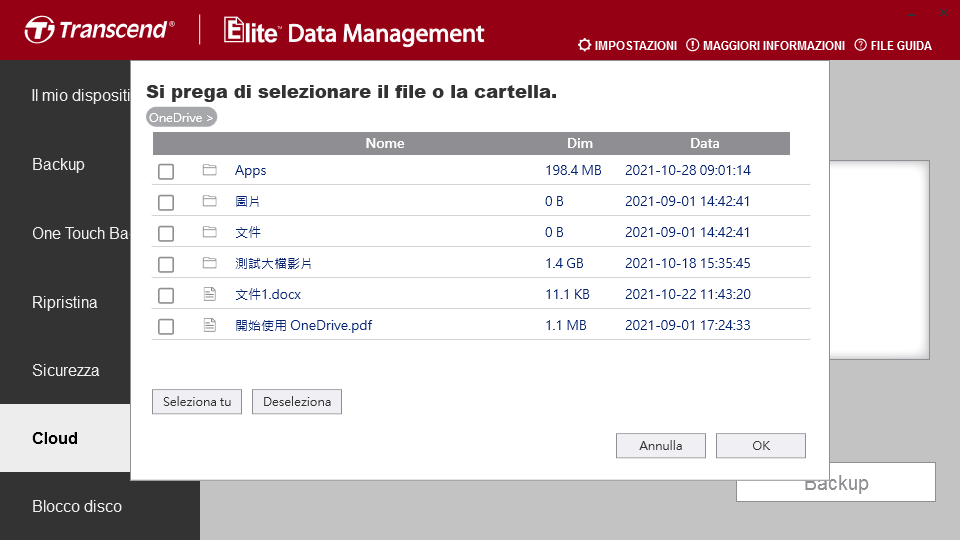Open IMPOSTAZIONI settings link
This screenshot has height=540, width=960.
pyautogui.click(x=636, y=46)
